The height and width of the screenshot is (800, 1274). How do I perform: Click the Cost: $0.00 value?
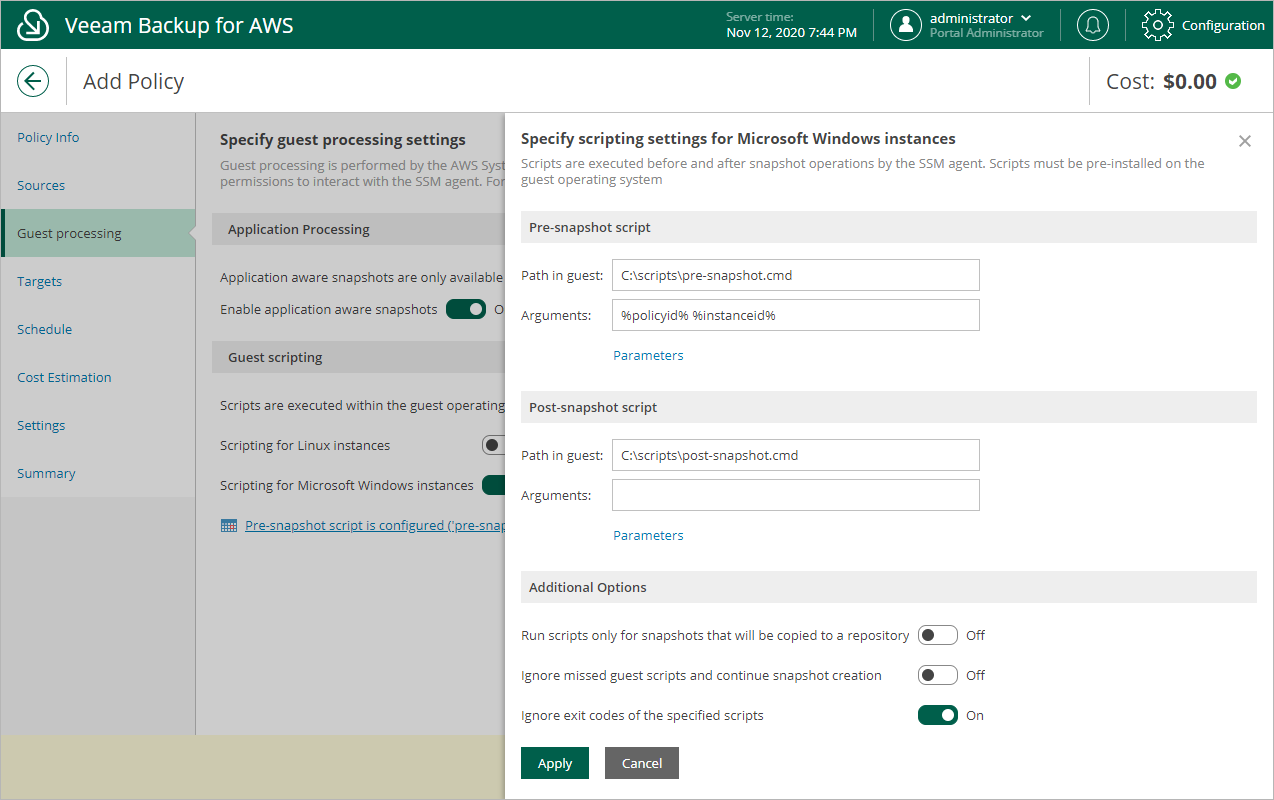click(x=1161, y=82)
